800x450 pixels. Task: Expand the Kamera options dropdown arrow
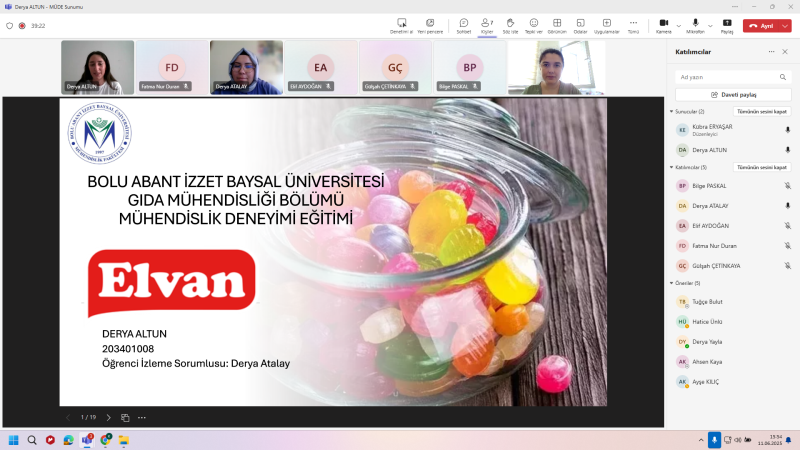click(x=679, y=26)
